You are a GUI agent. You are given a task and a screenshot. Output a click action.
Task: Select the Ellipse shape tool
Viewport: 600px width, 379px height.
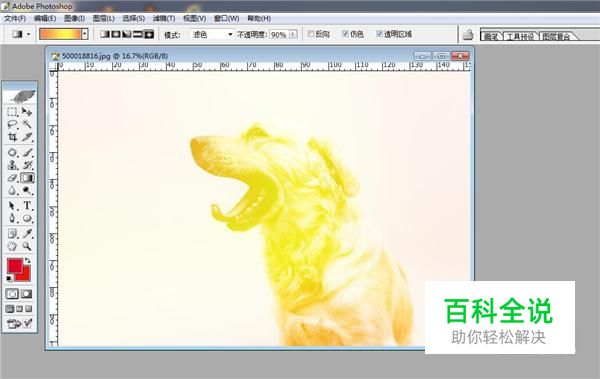click(27, 218)
